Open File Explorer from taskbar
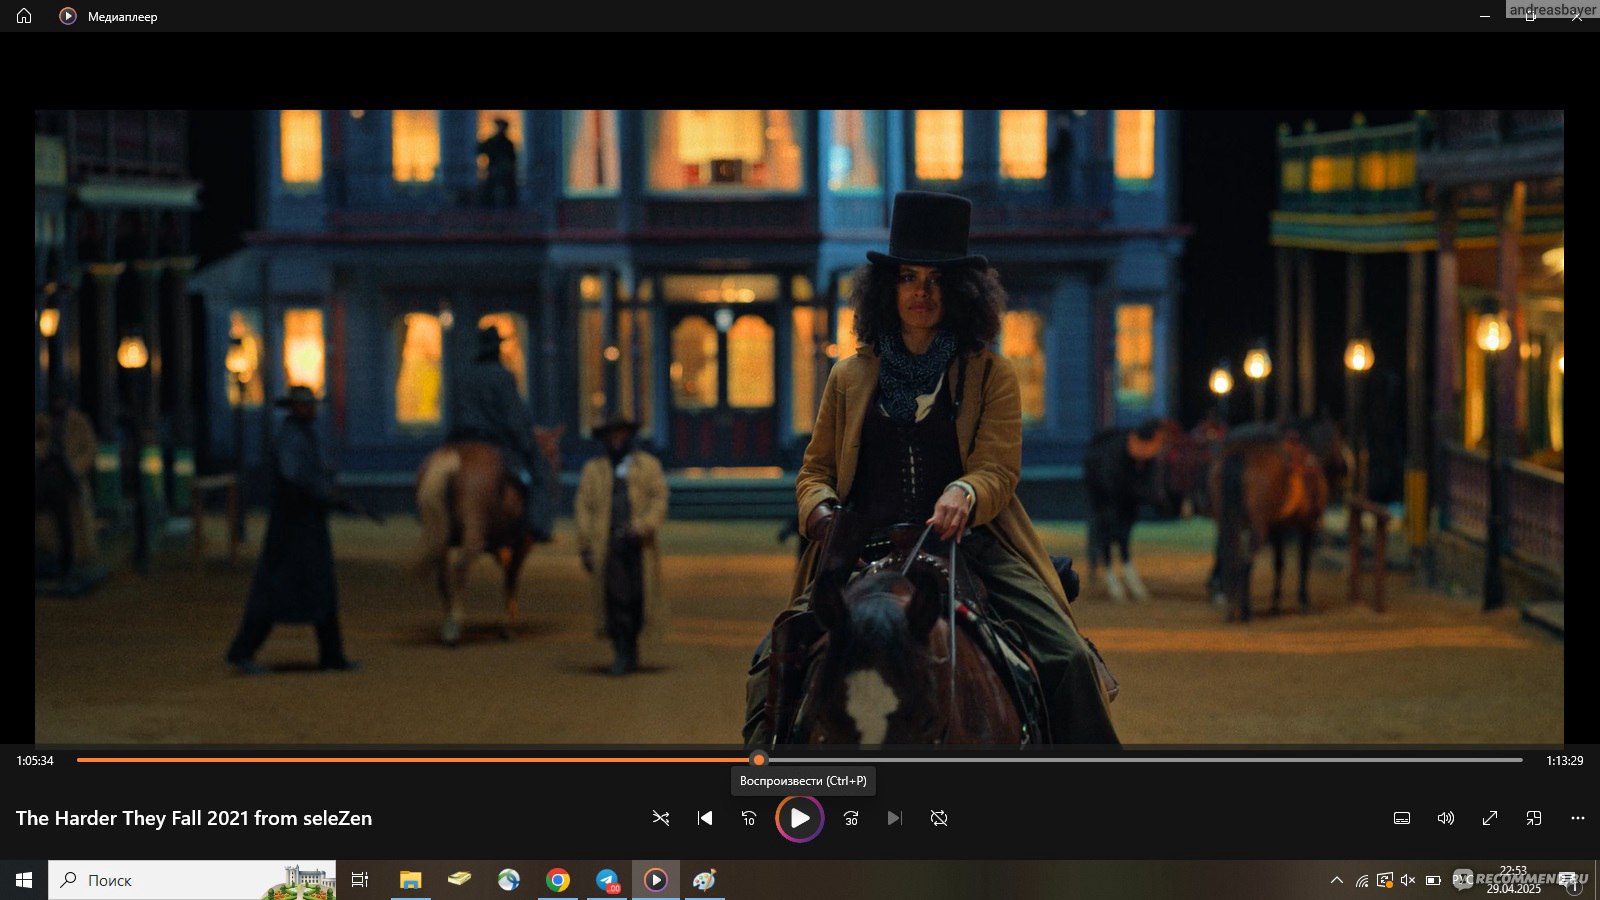Image resolution: width=1600 pixels, height=900 pixels. coord(410,880)
